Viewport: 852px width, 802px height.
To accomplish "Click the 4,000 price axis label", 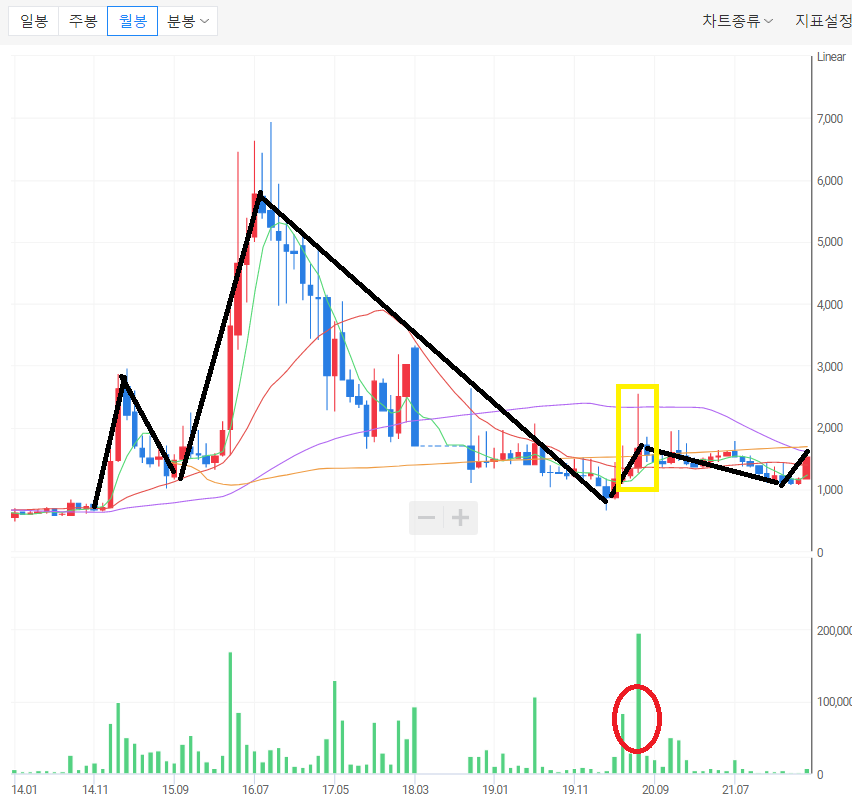I will [x=830, y=304].
